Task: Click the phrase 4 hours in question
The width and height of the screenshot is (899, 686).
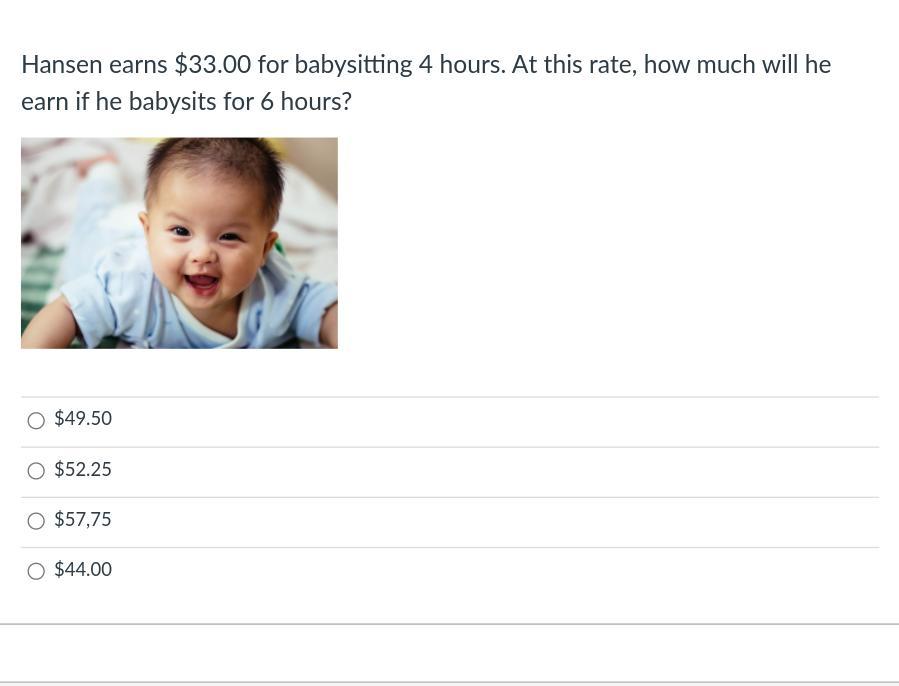Action: (x=462, y=64)
